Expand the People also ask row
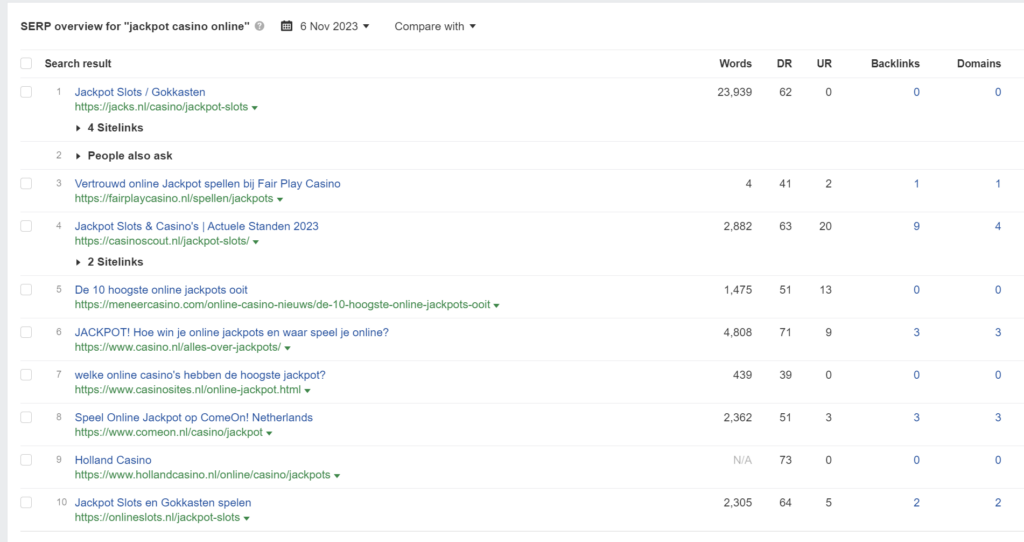The width and height of the screenshot is (1024, 542). (x=129, y=156)
